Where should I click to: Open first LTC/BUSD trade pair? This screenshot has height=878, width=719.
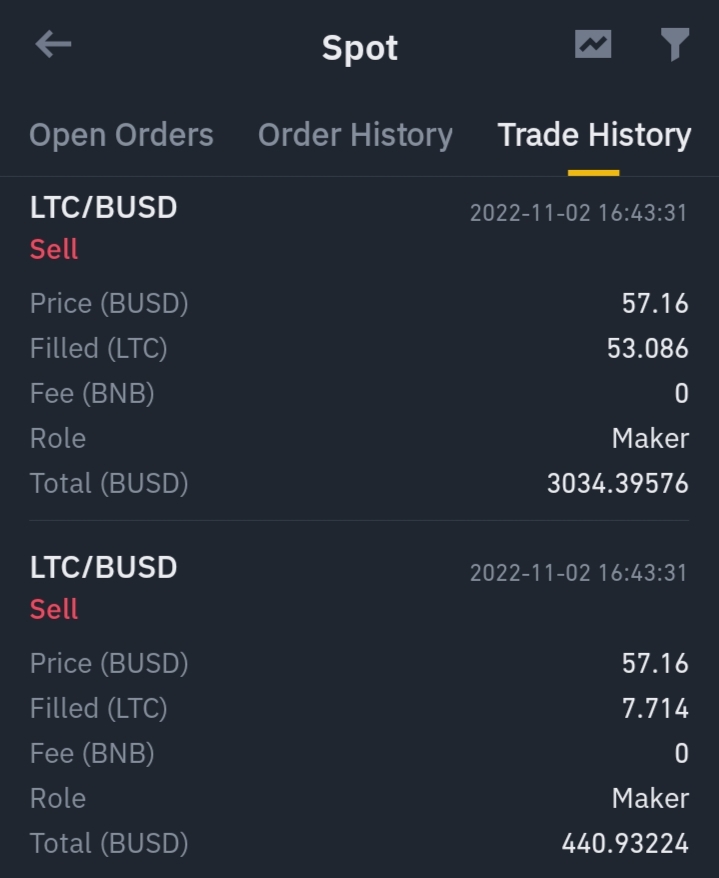click(x=104, y=207)
